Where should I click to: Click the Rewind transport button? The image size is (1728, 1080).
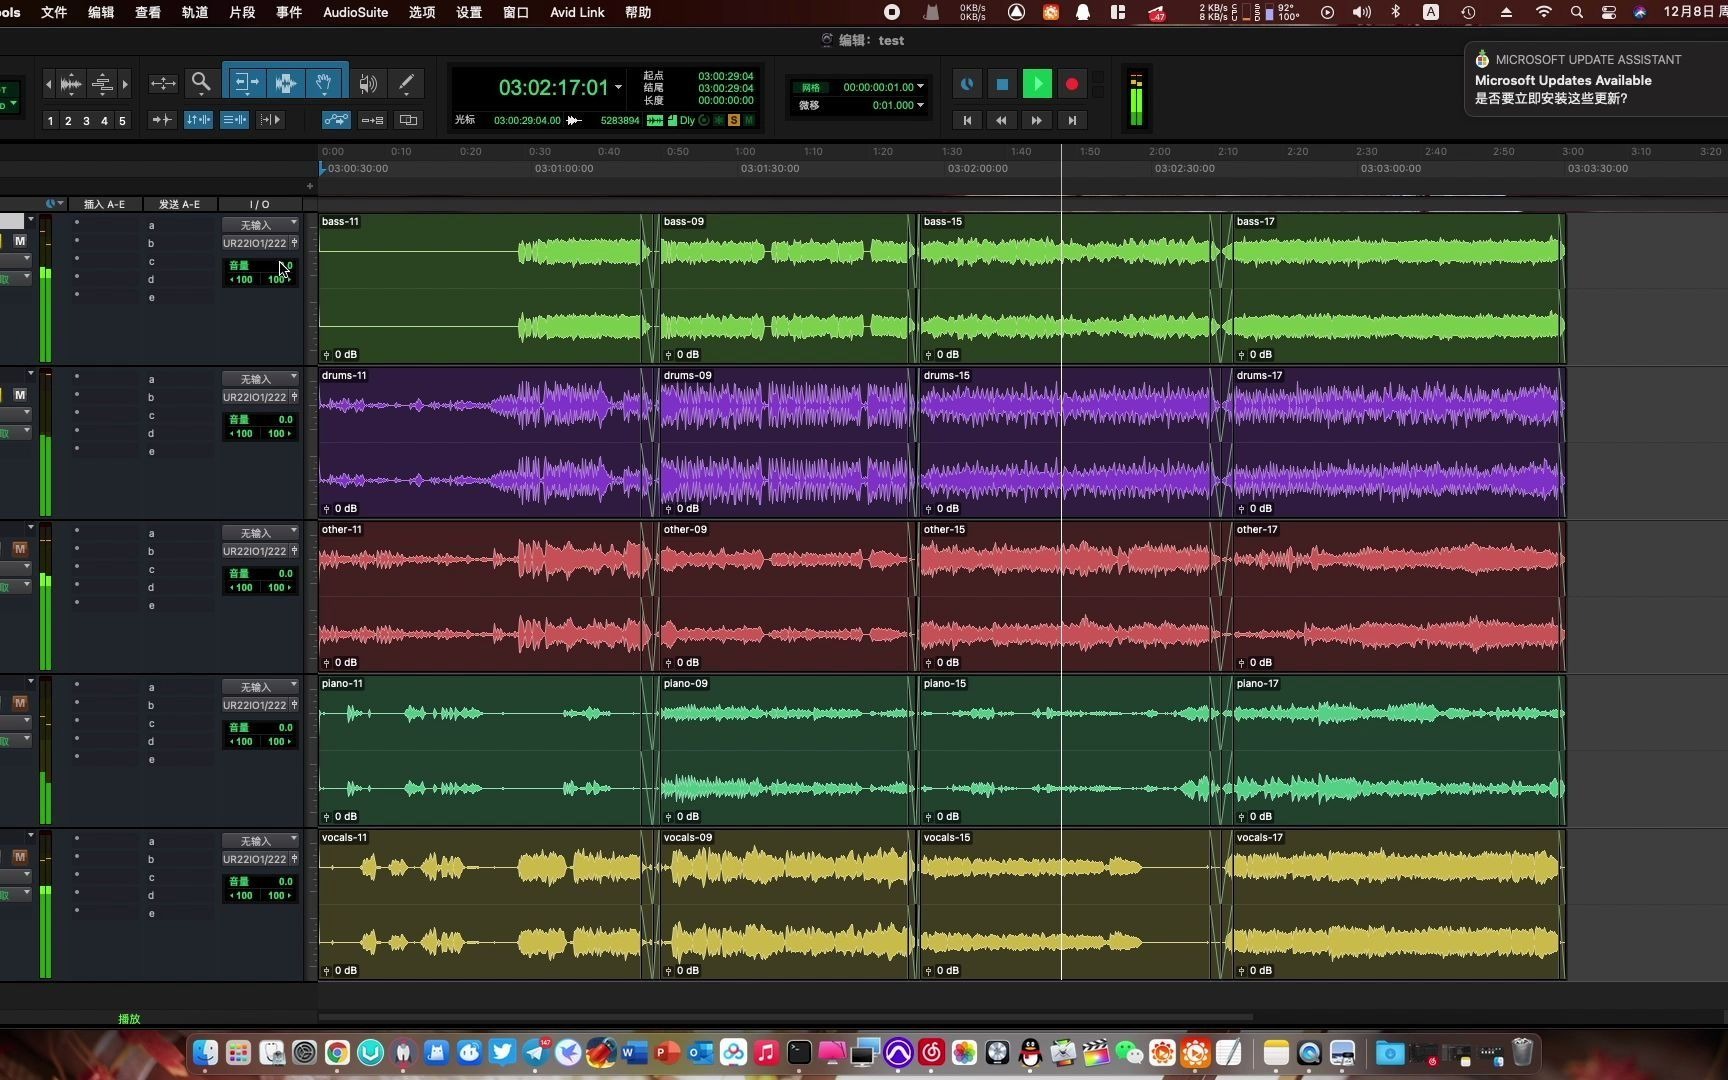pyautogui.click(x=1001, y=120)
